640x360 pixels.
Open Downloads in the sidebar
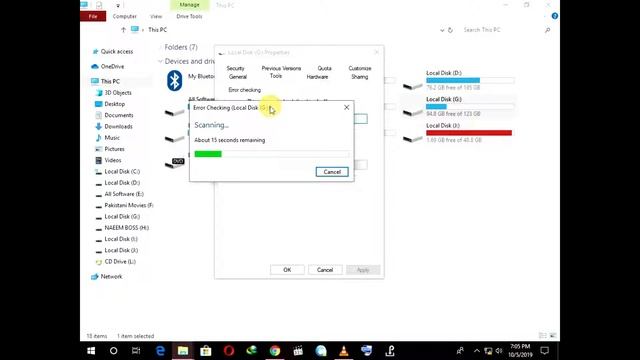click(118, 127)
